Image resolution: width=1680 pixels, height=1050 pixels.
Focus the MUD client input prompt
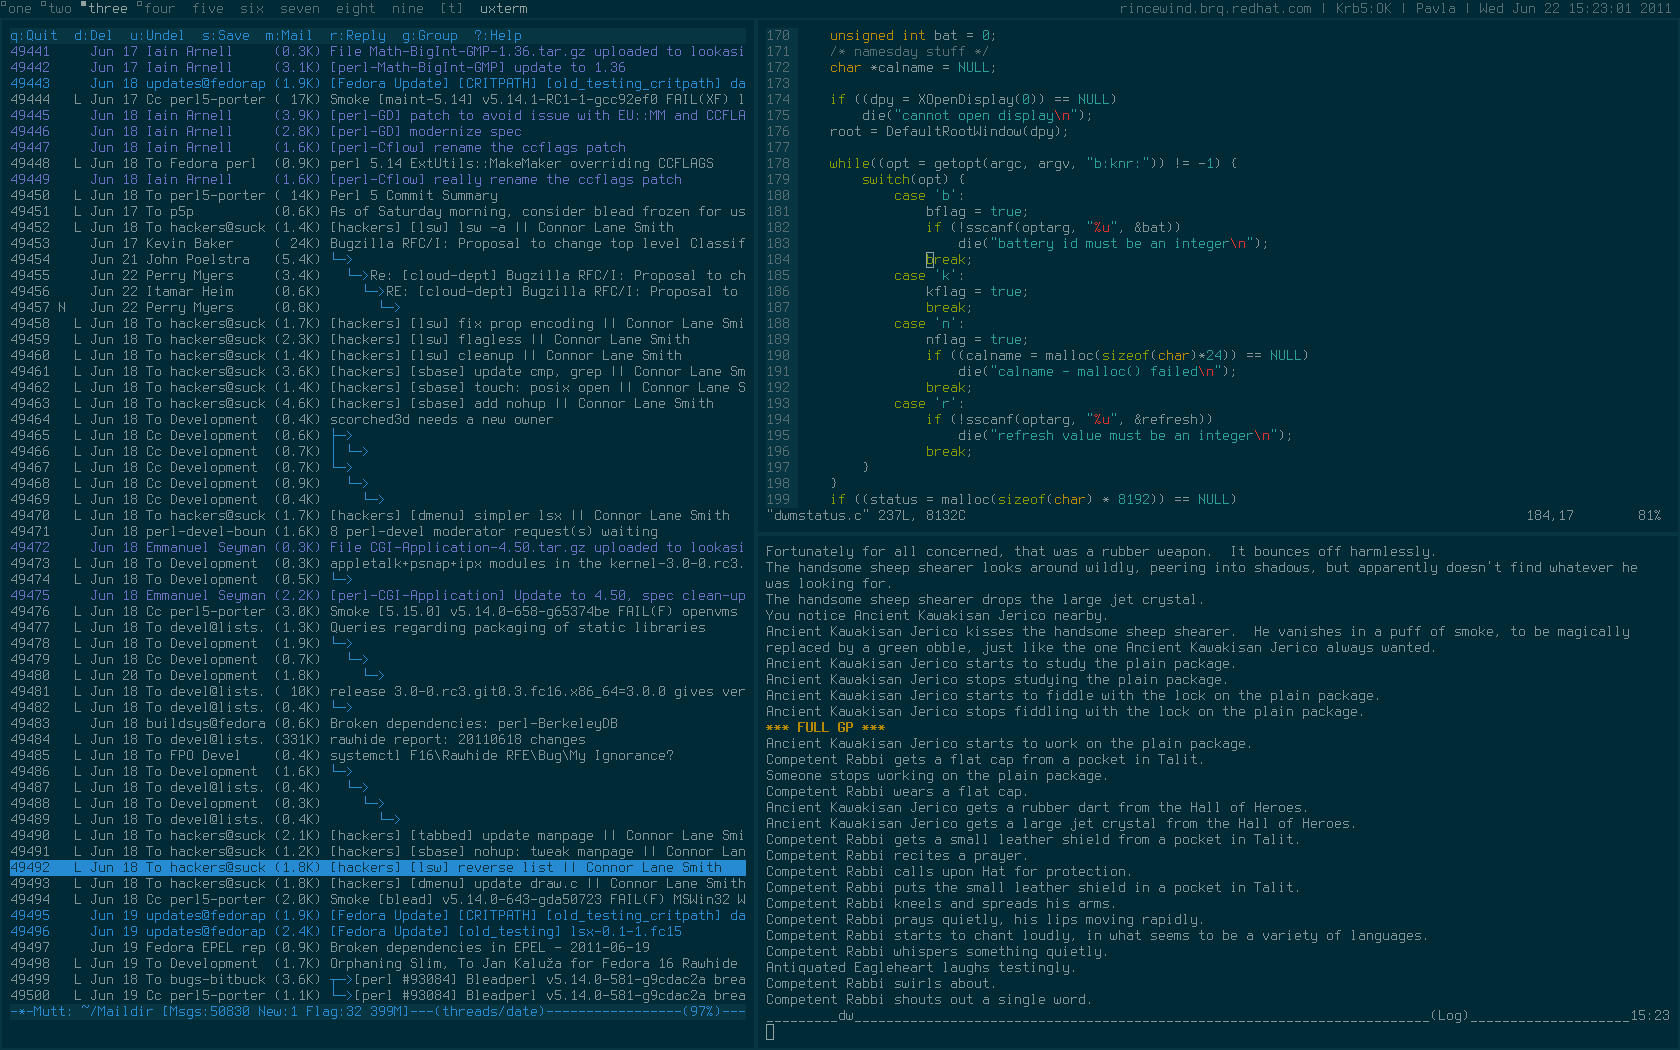pos(770,1032)
